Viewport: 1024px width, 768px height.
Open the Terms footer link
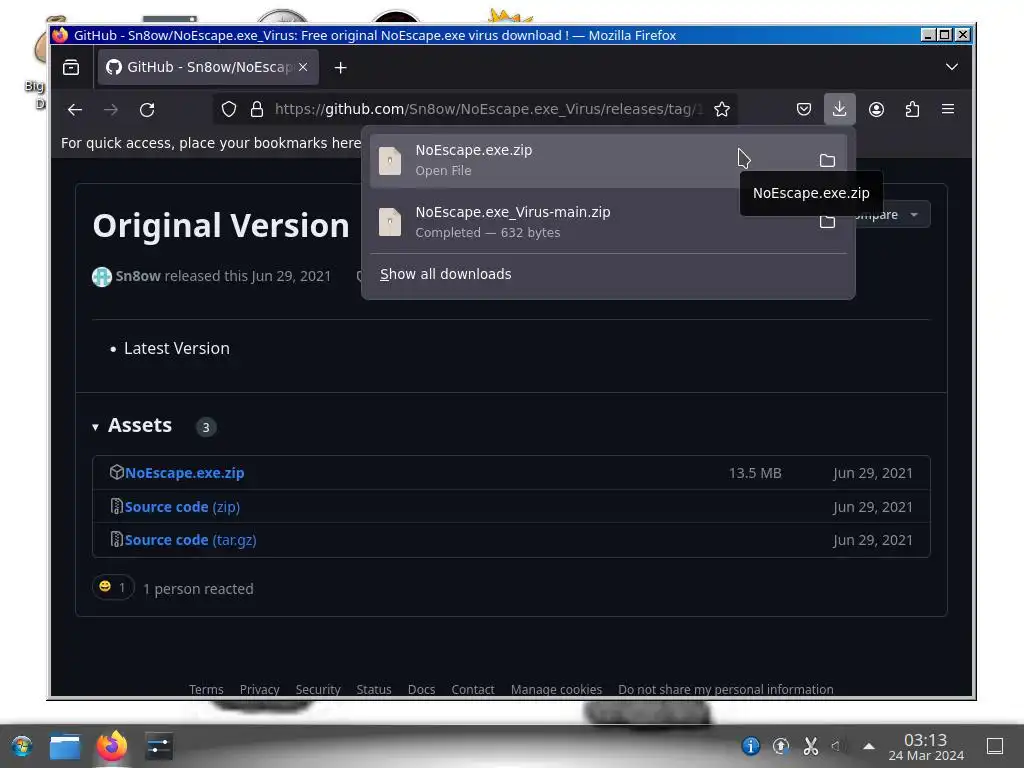pos(206,690)
